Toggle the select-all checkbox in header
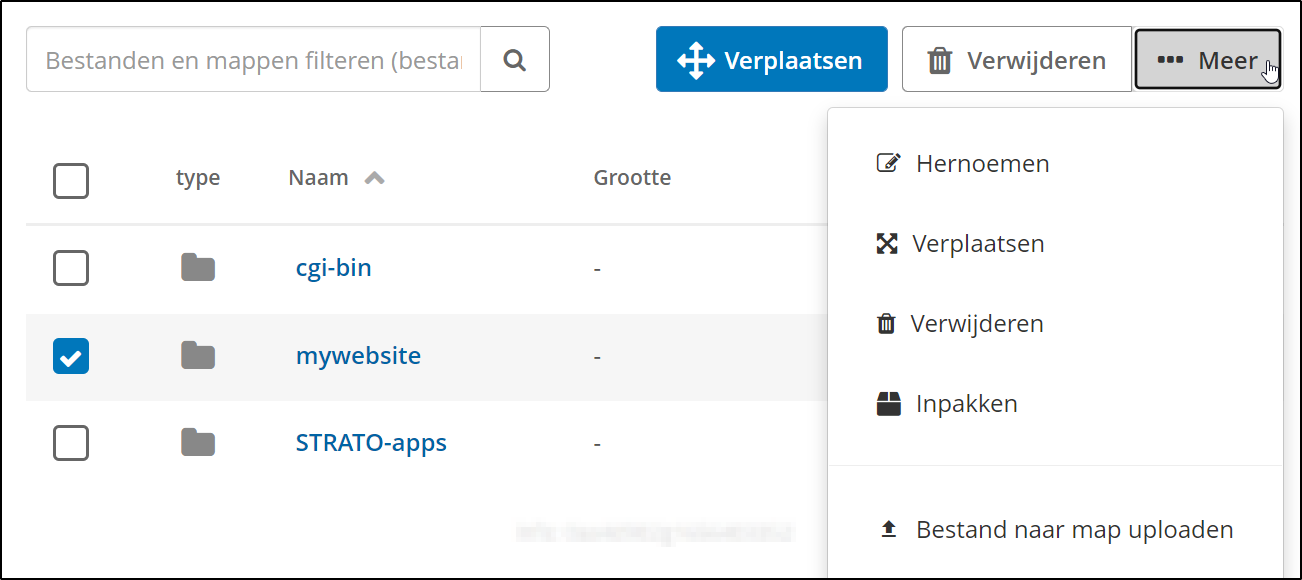 coord(71,181)
